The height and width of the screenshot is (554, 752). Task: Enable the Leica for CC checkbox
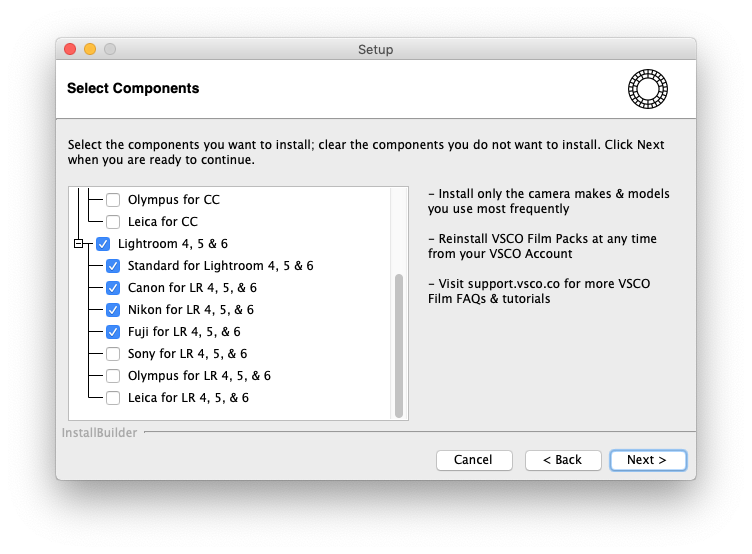(113, 222)
